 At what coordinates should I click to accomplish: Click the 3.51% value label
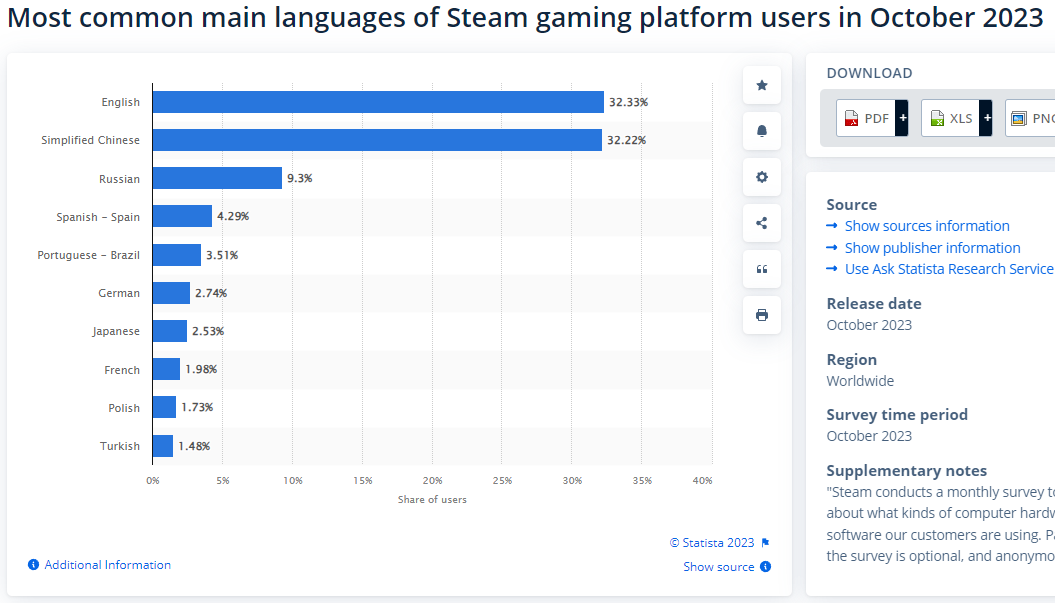click(222, 255)
